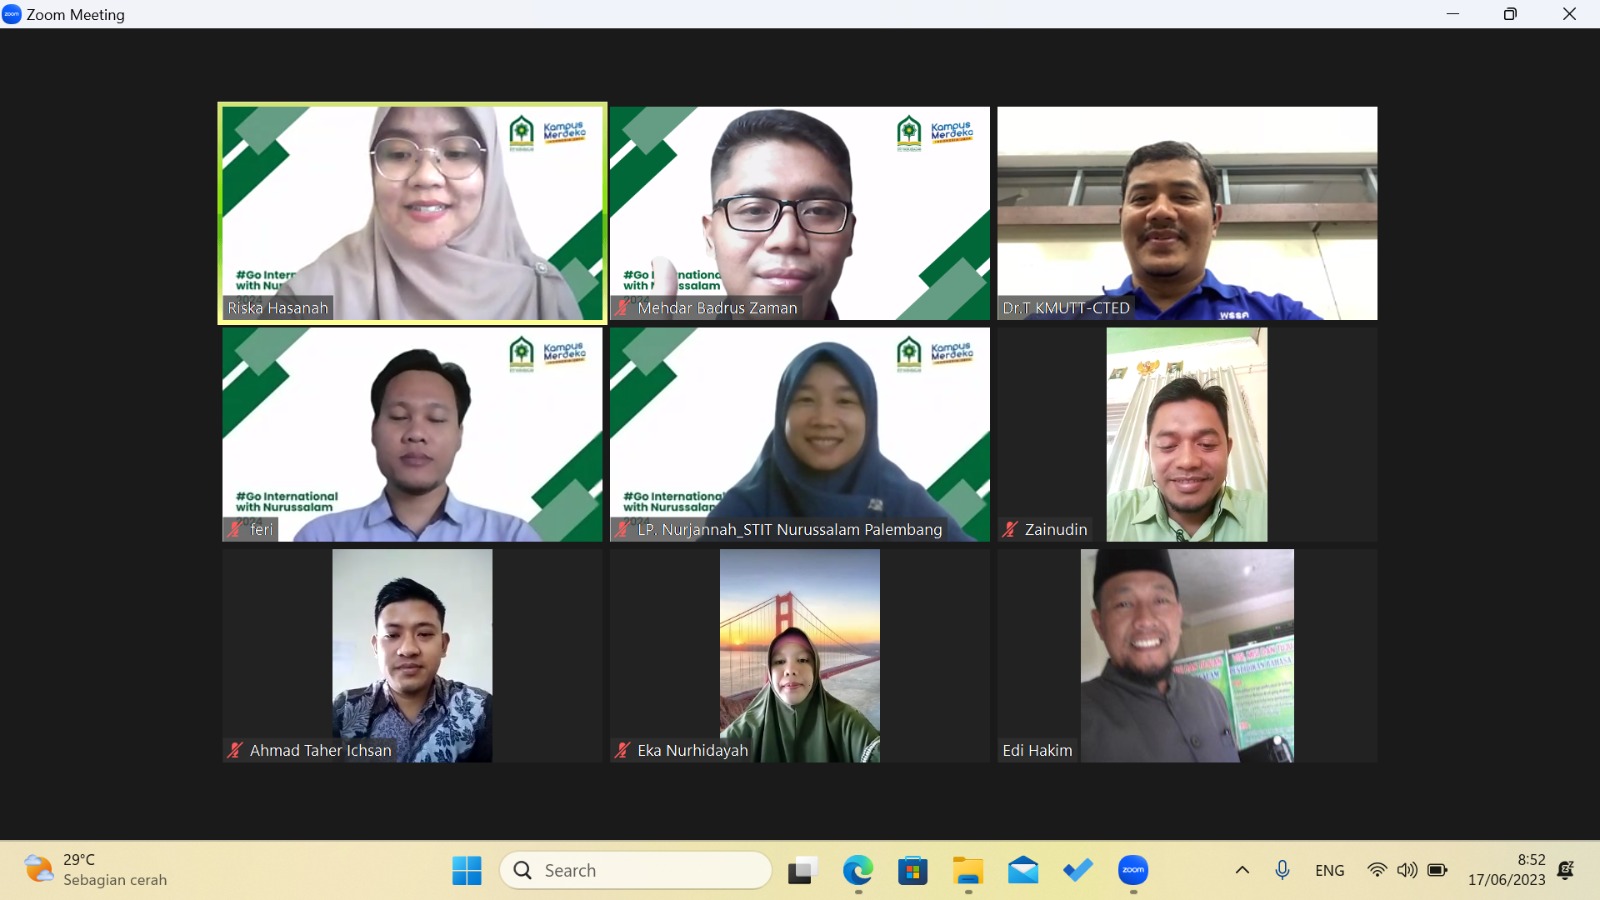Open the Mail app in the taskbar
The width and height of the screenshot is (1600, 900).
point(1022,870)
